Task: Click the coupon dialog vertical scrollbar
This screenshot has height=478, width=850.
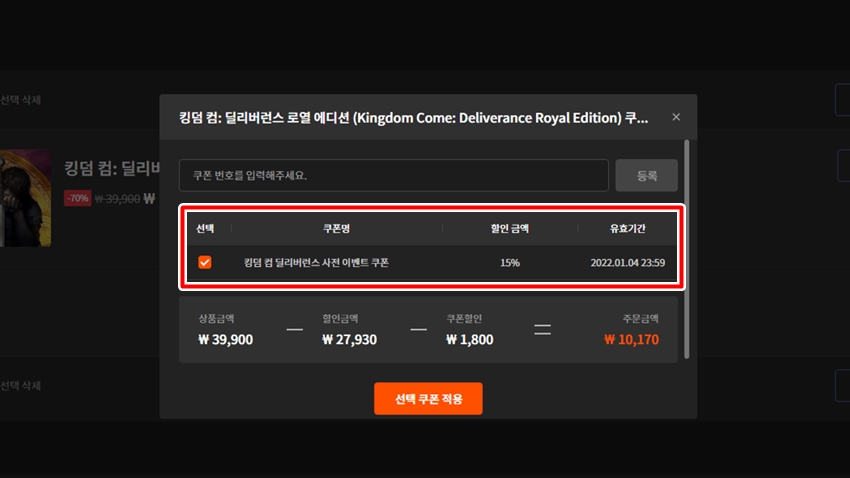Action: 687,249
